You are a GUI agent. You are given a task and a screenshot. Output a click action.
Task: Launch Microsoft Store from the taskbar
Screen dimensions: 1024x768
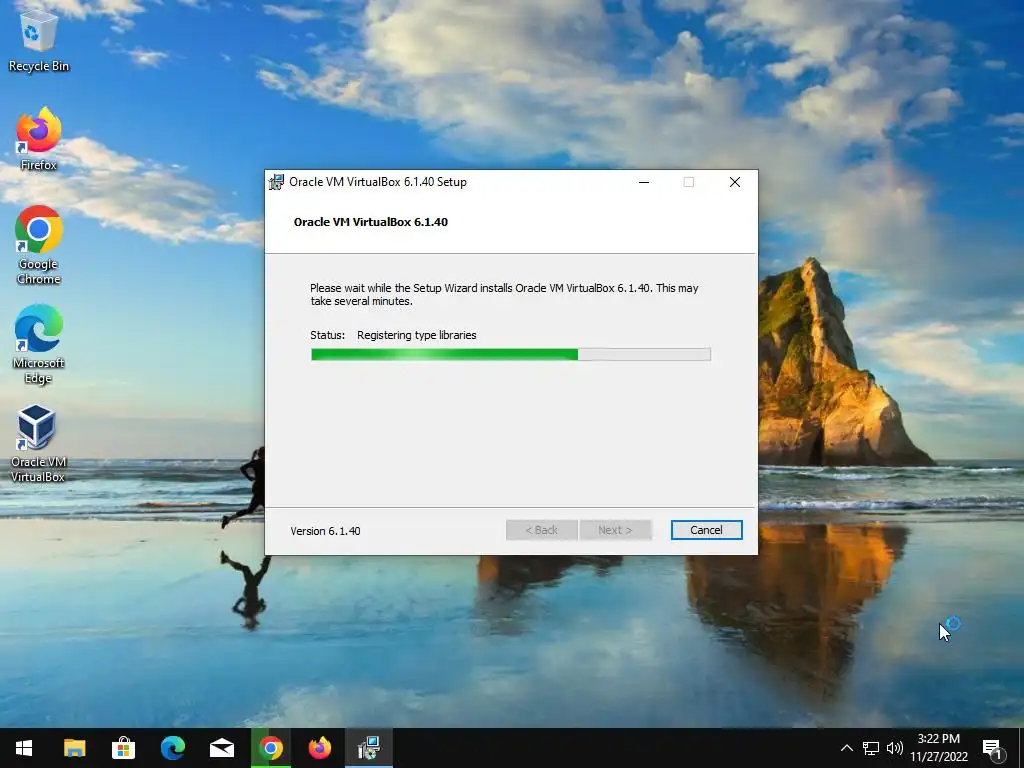pos(123,748)
